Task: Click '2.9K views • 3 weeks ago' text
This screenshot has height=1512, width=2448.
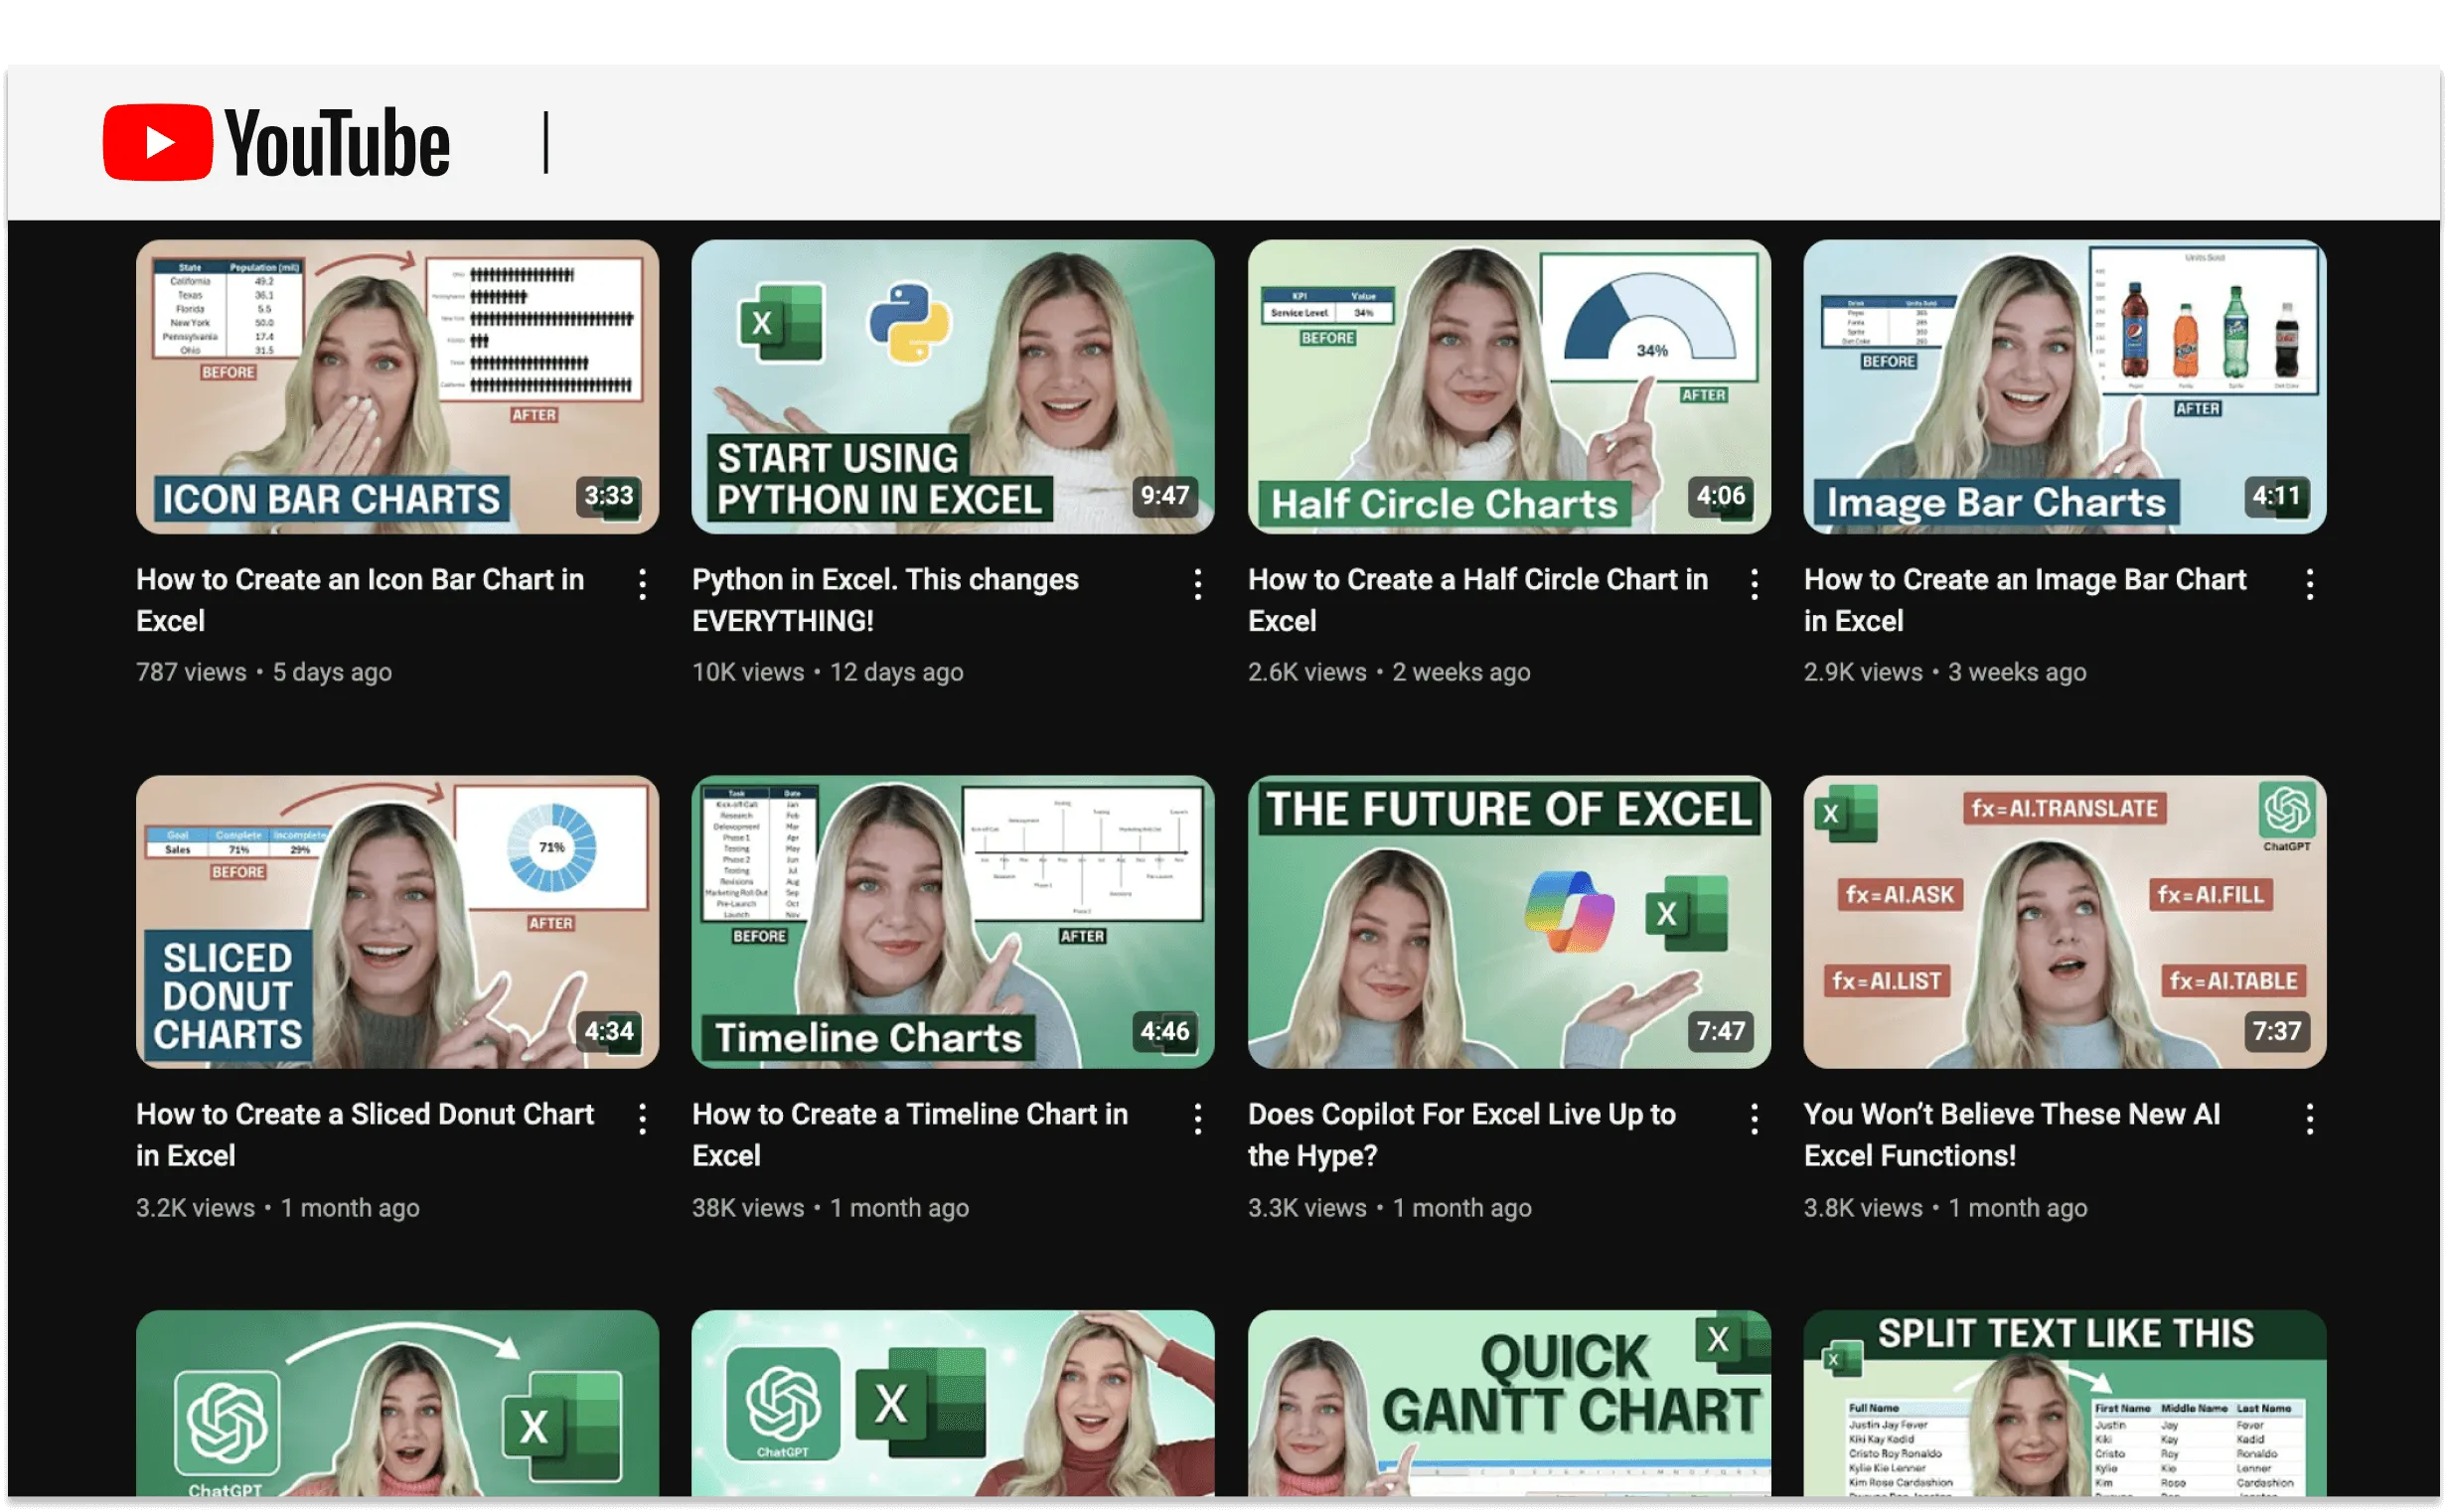Action: click(1946, 673)
